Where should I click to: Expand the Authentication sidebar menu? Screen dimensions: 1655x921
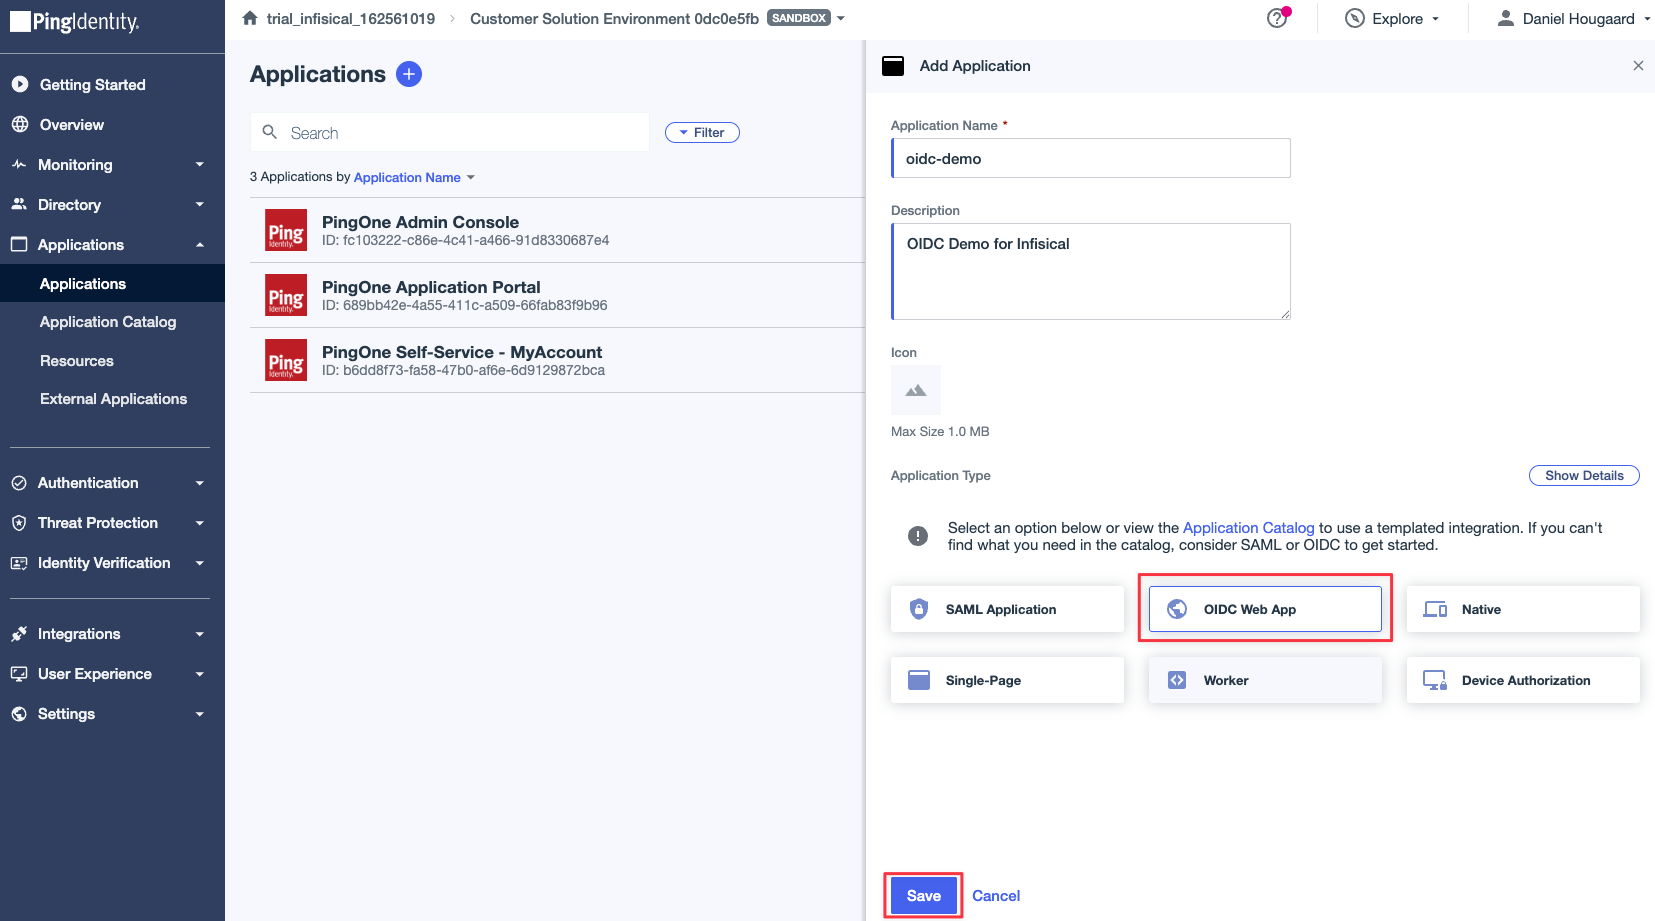112,483
